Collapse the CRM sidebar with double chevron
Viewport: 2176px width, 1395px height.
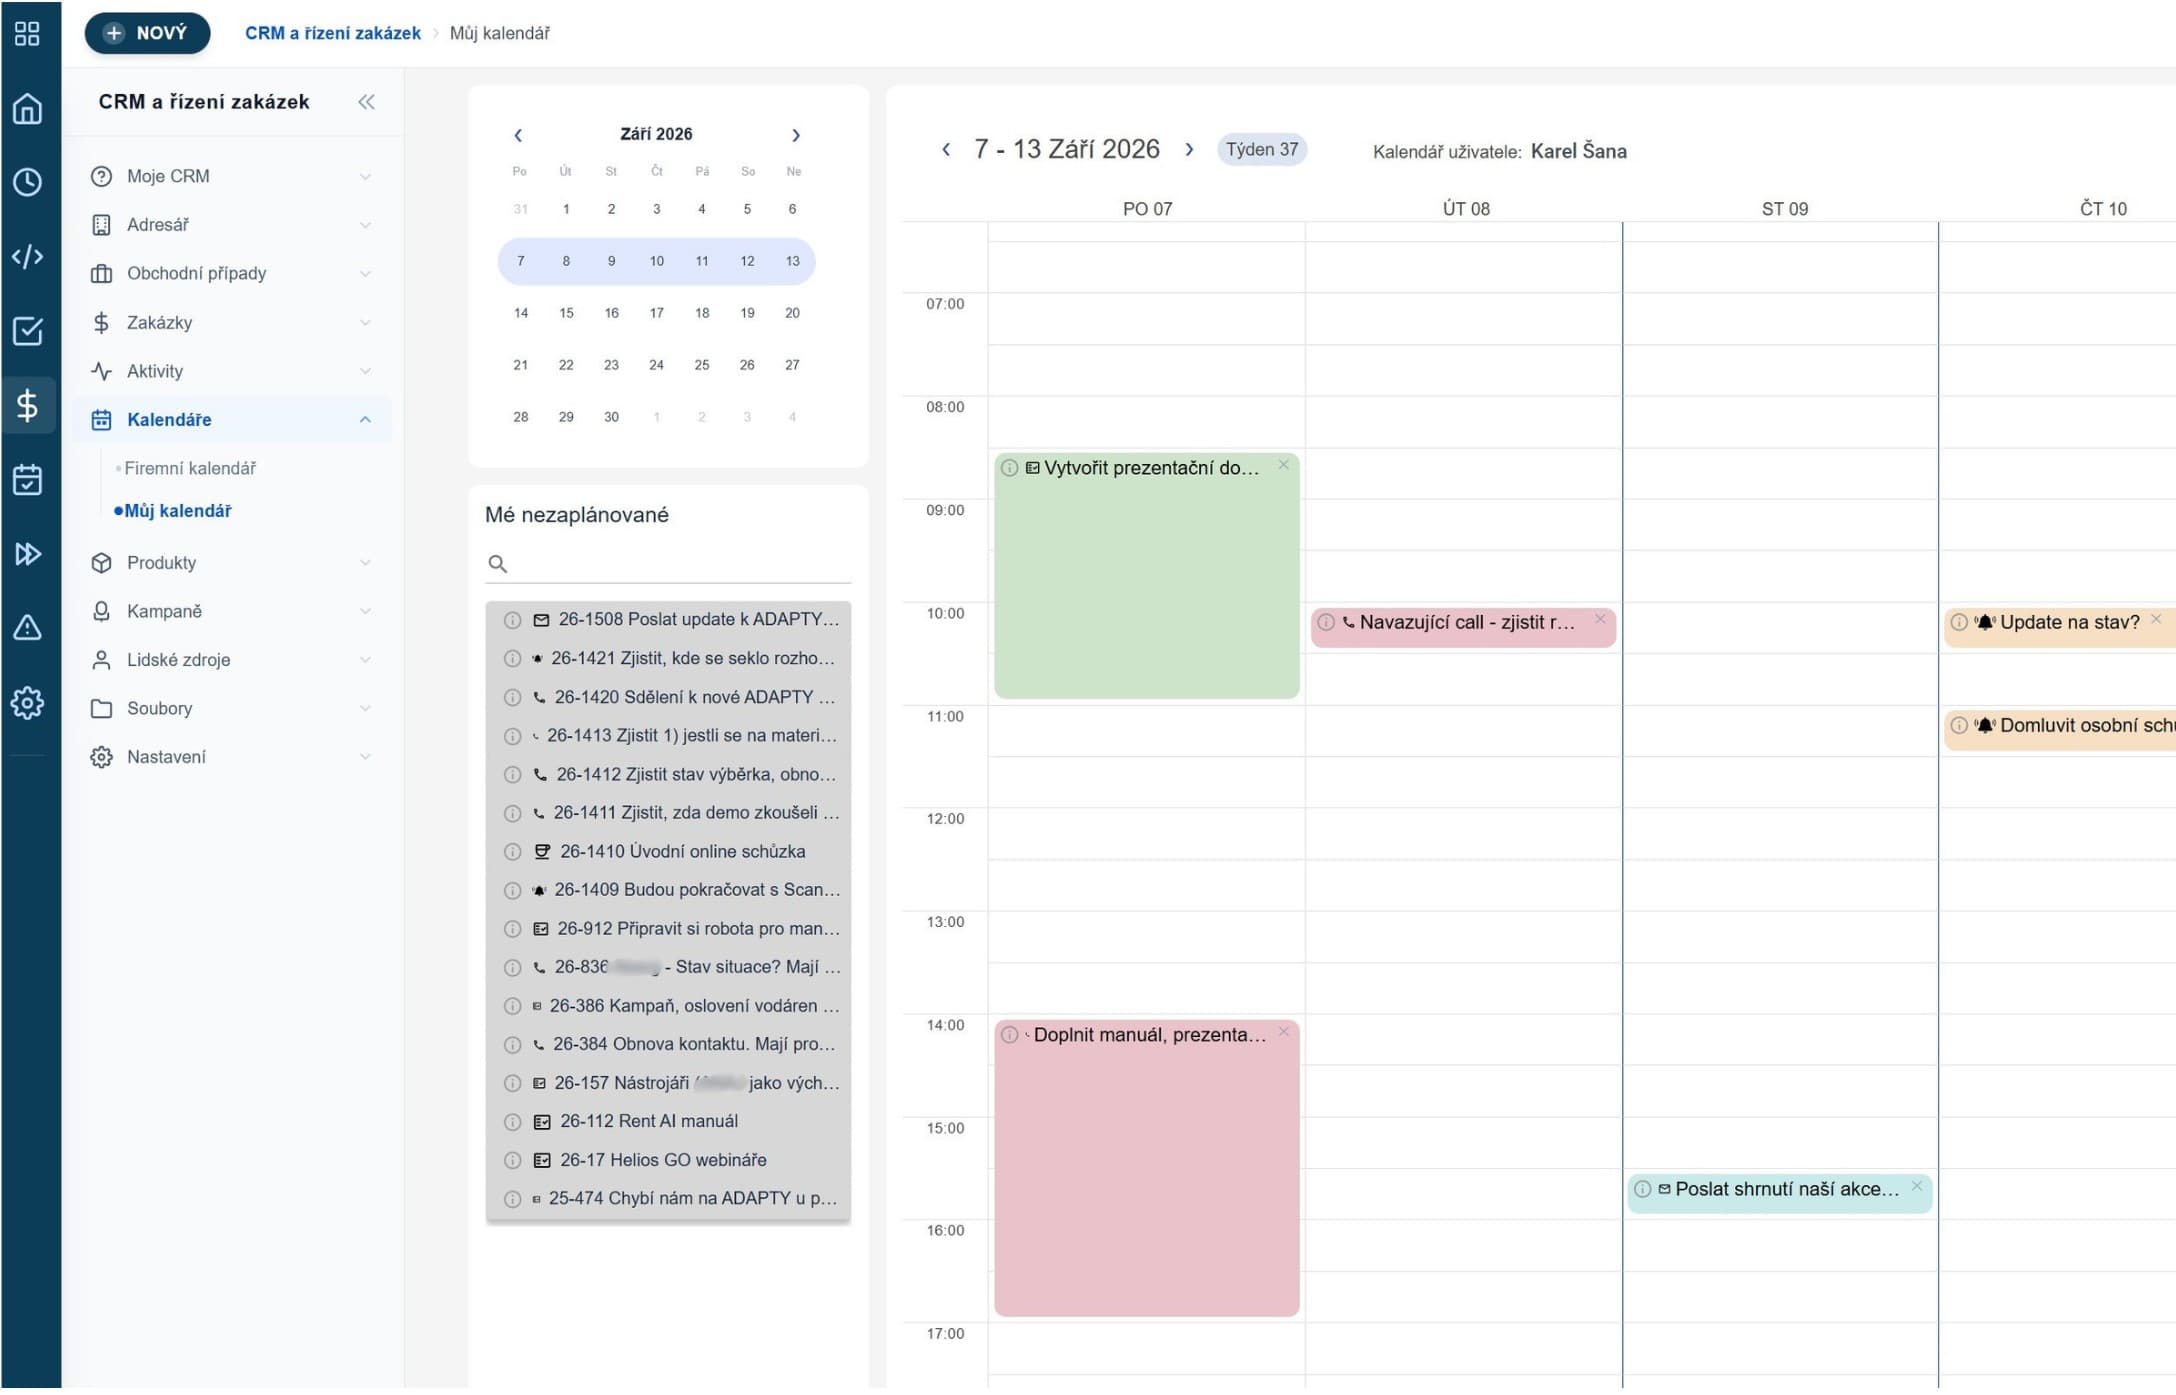point(366,102)
